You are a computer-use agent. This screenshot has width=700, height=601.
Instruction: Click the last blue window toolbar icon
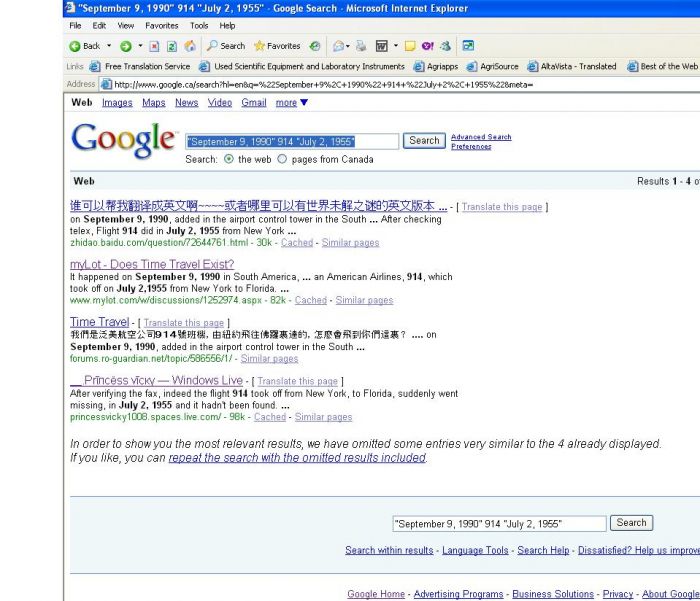(468, 46)
